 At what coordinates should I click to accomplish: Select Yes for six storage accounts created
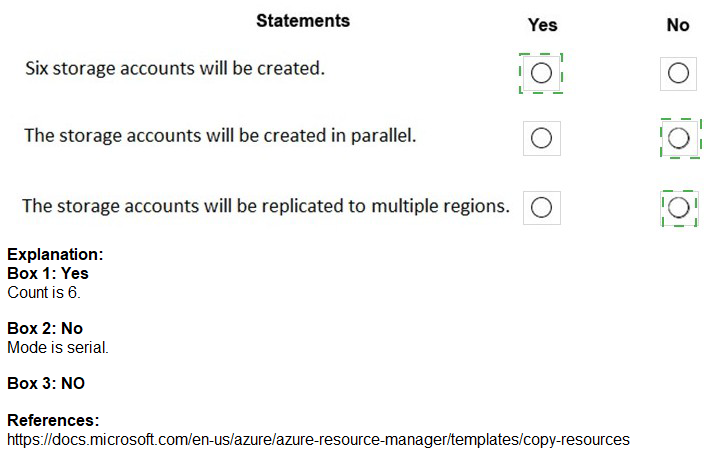point(541,73)
